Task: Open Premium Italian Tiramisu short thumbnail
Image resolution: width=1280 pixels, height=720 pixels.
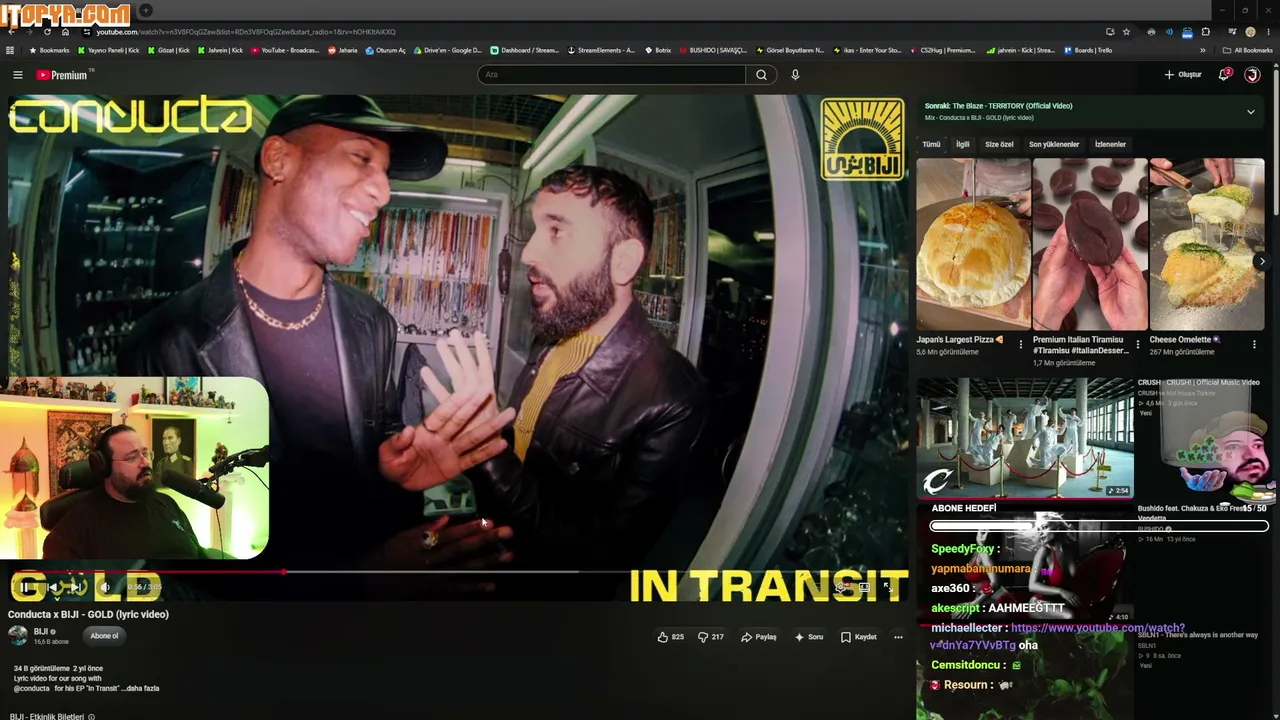Action: coord(1090,244)
